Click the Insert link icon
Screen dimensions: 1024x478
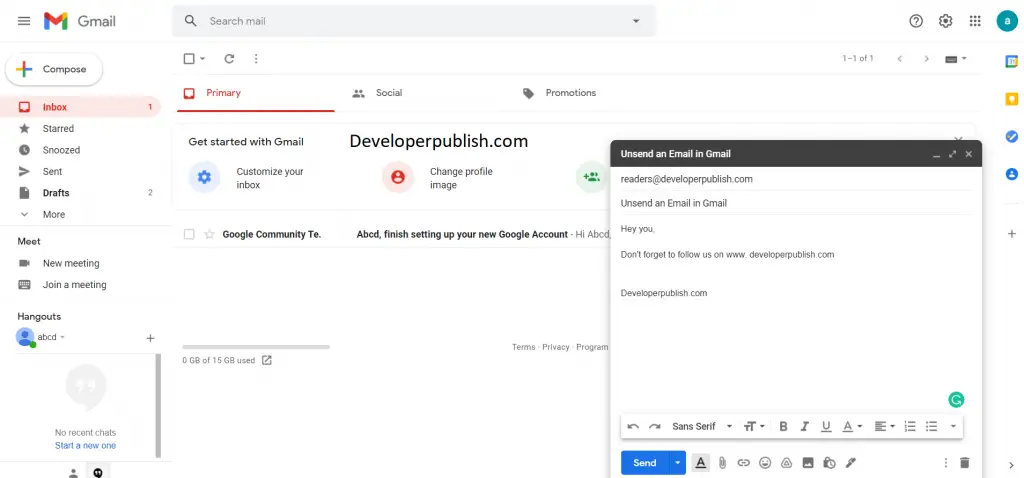coord(743,463)
